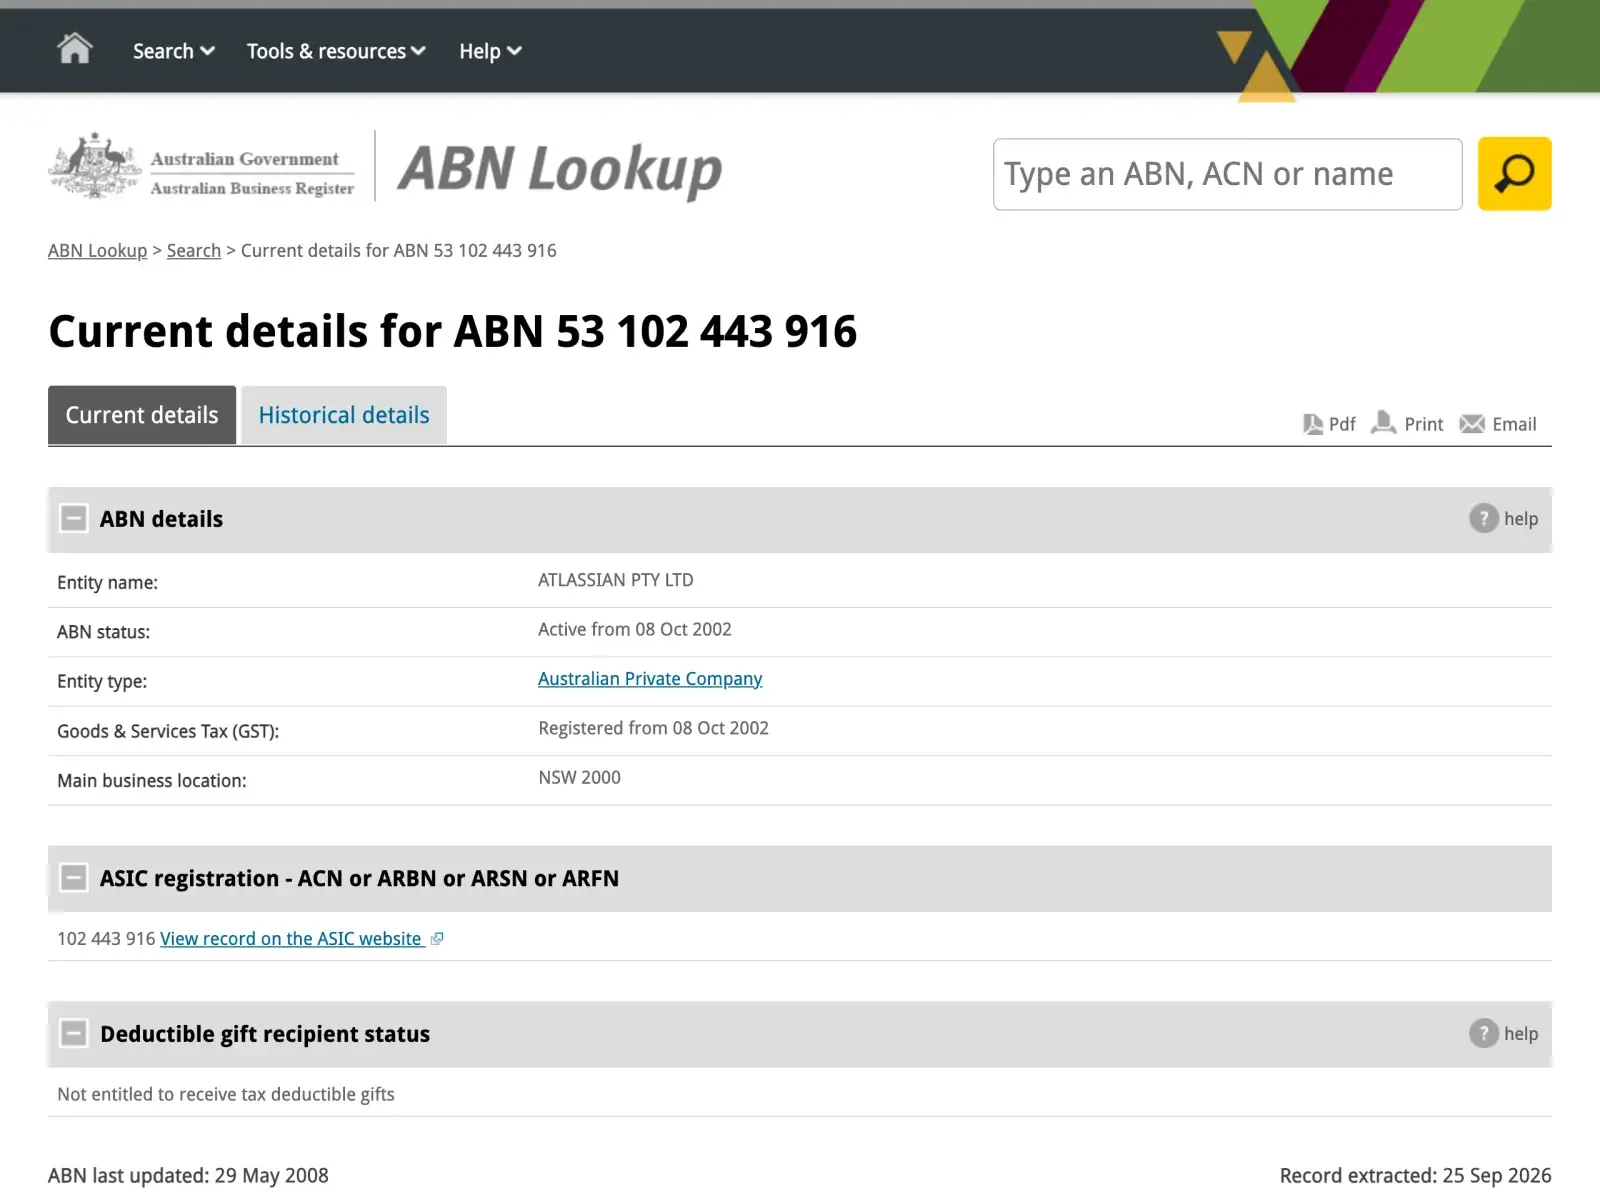Screen dimensions: 1600x1200
Task: Click the Email text link
Action: coord(1514,424)
